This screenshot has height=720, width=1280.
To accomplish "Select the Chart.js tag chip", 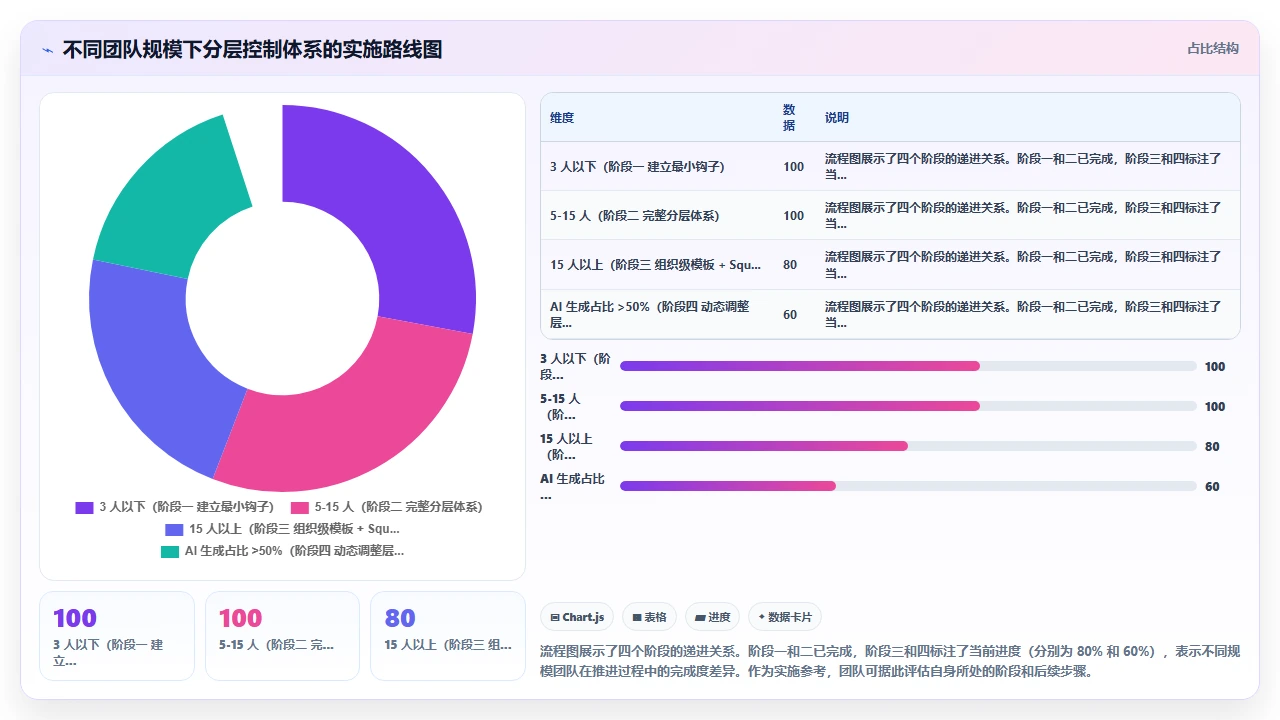I will (x=577, y=617).
